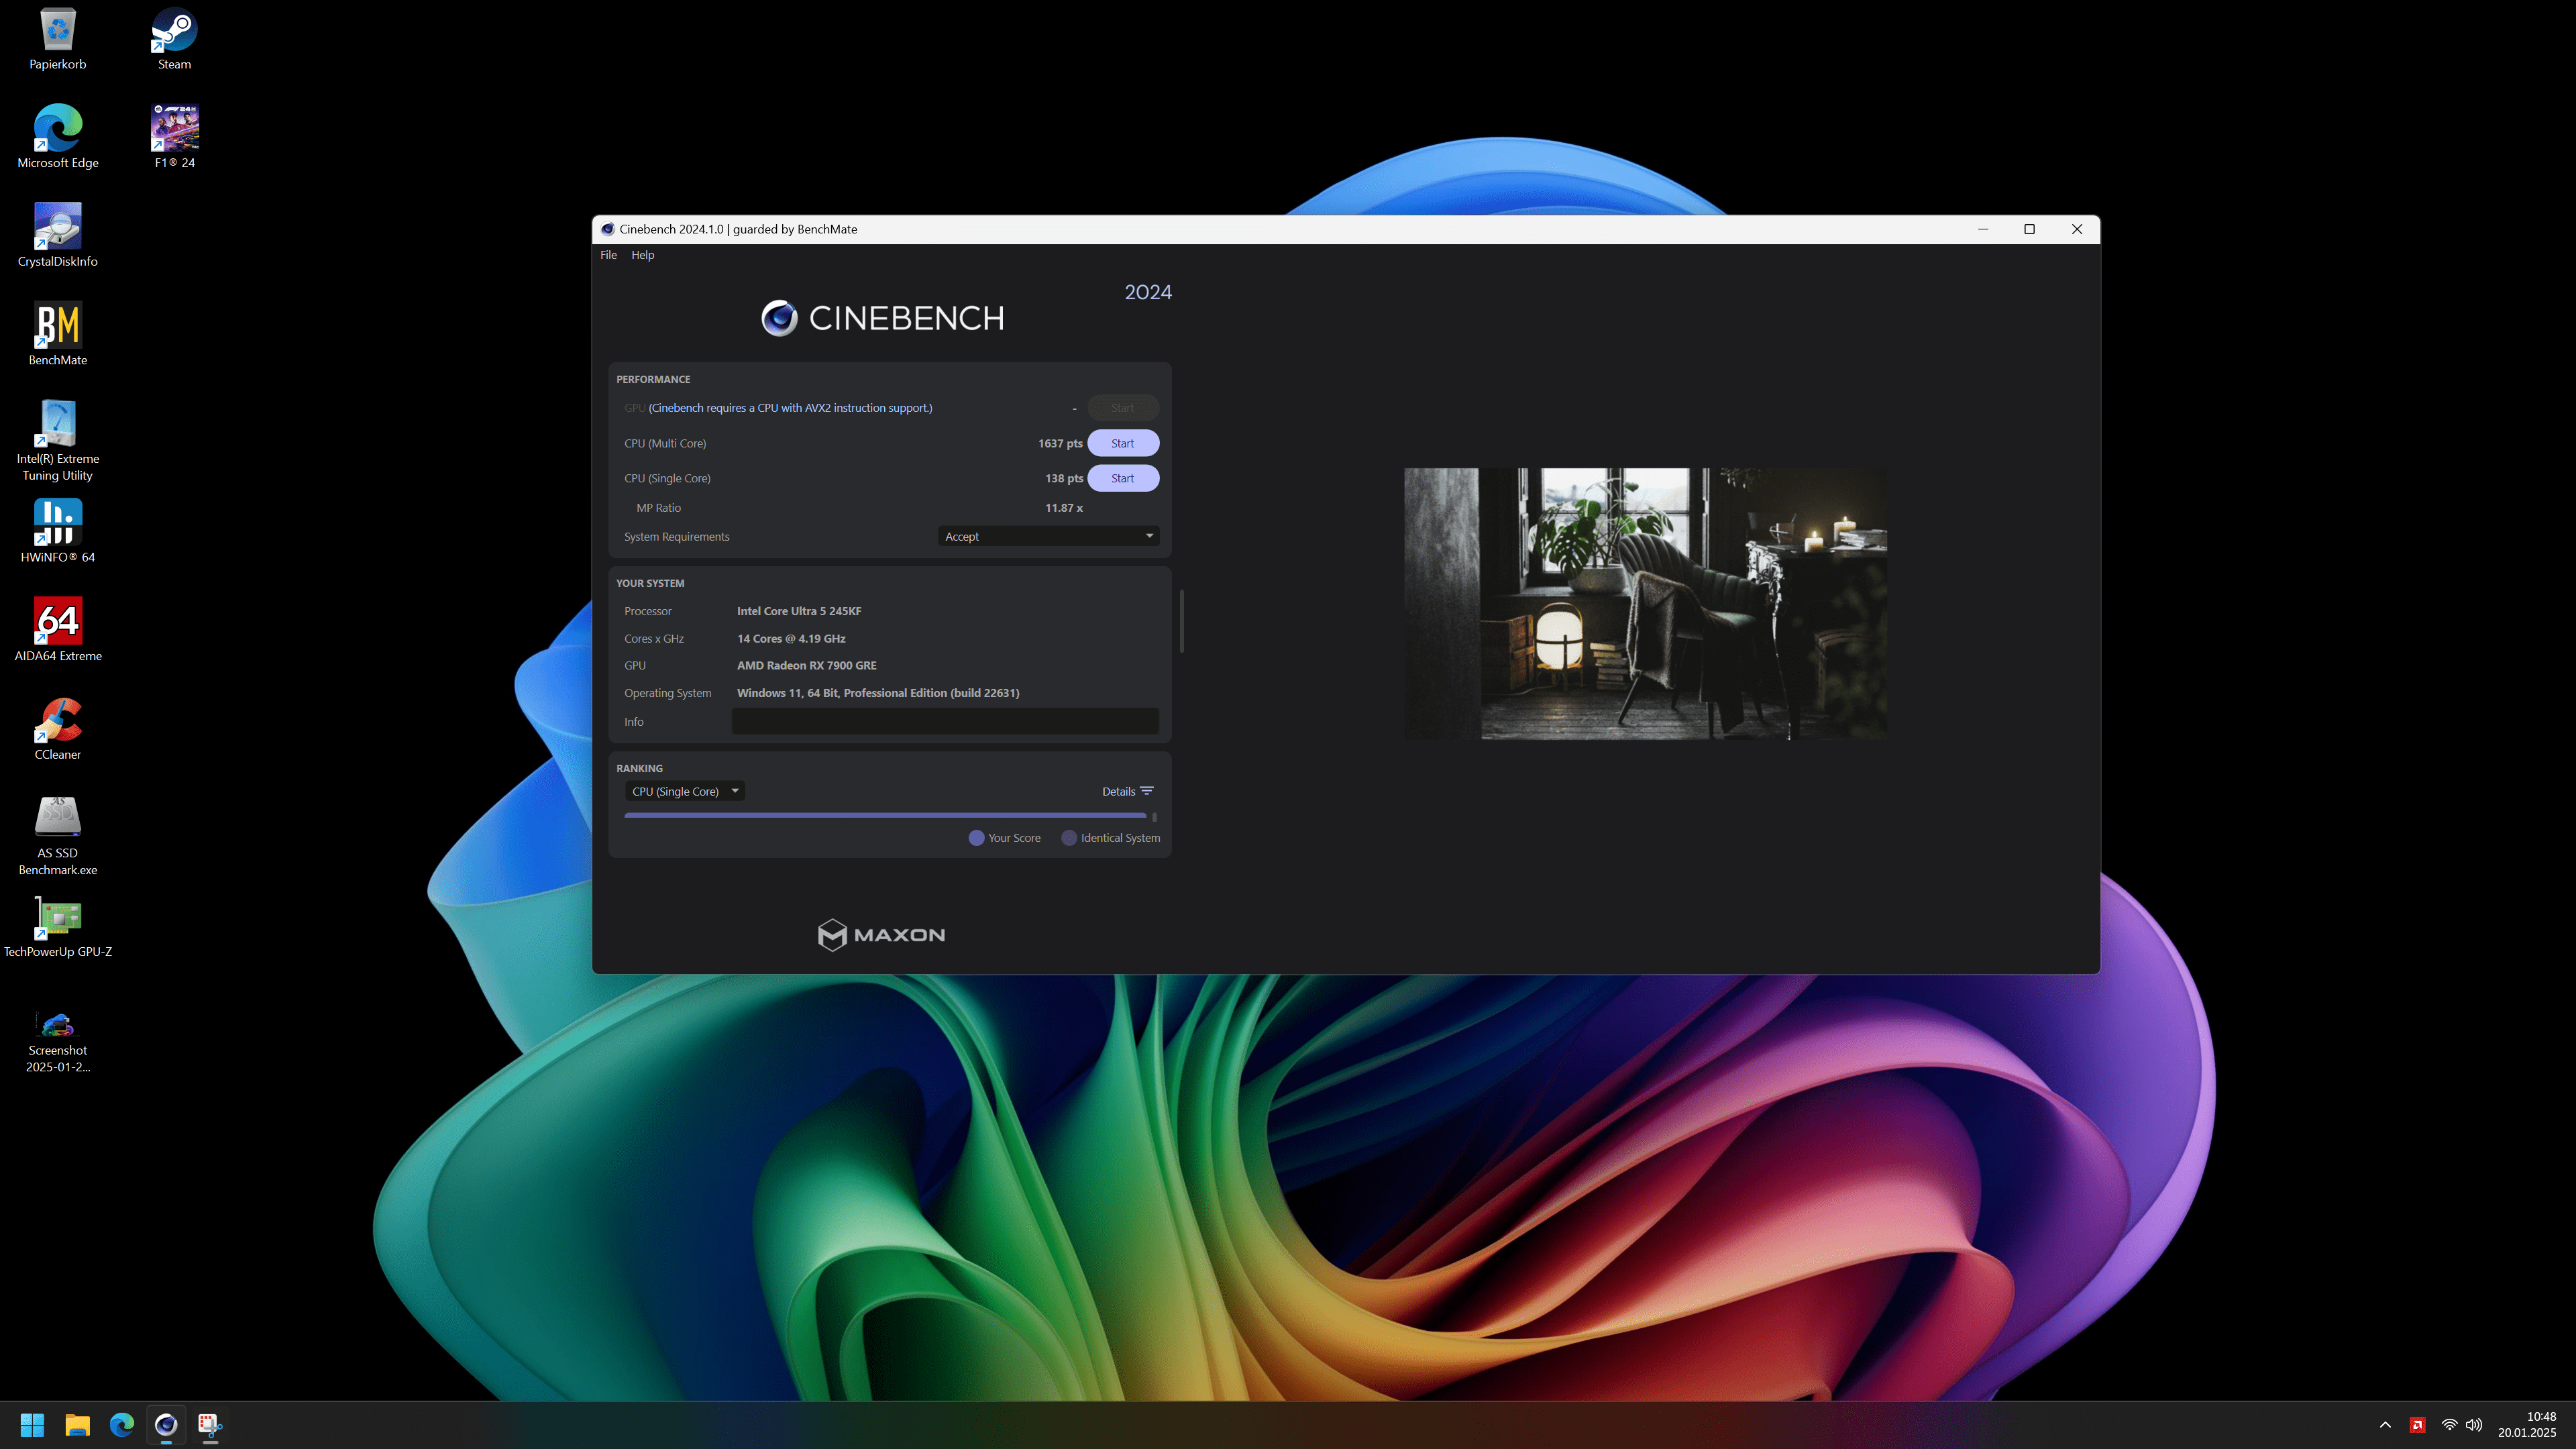Click the AMD Radeon RX 7900 GRE text

tap(806, 665)
